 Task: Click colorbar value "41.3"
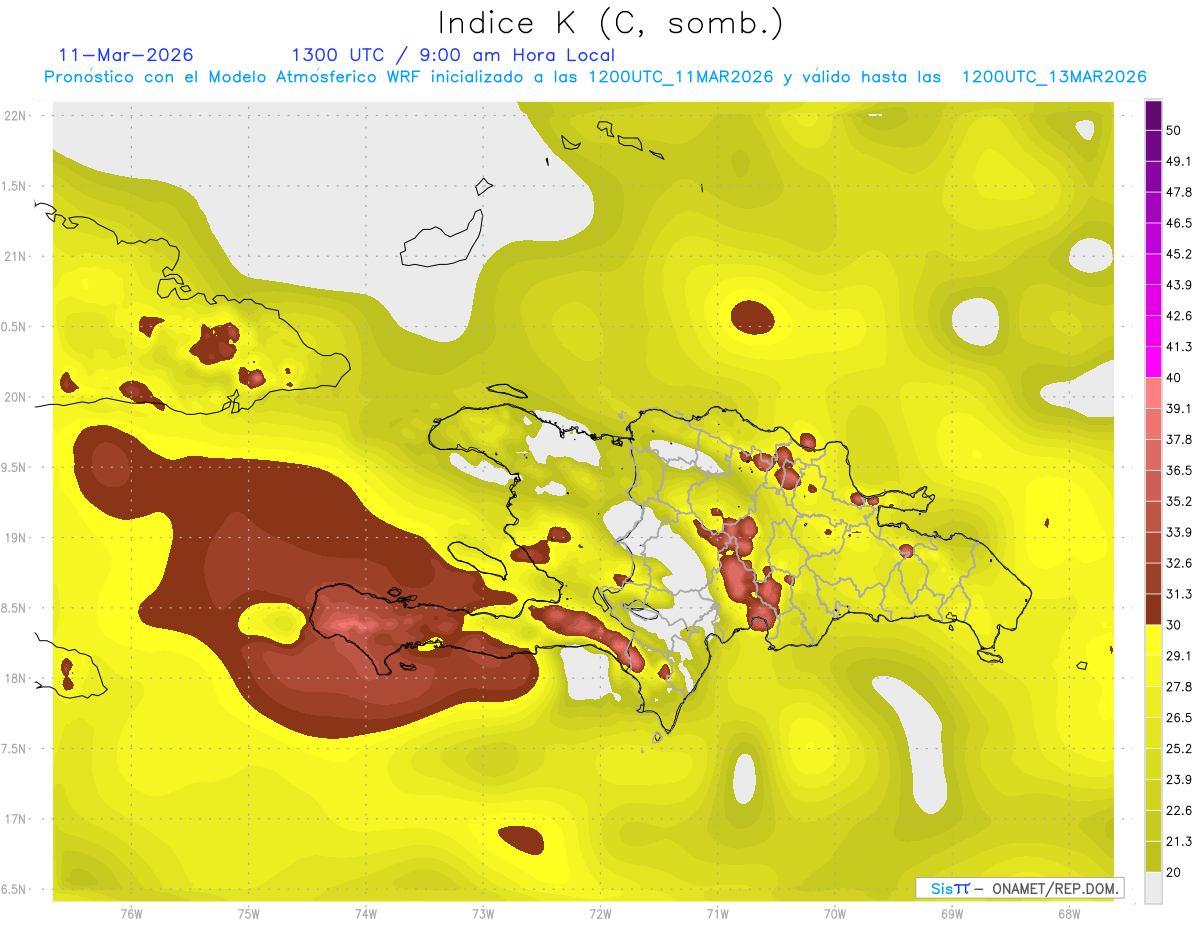1179,347
